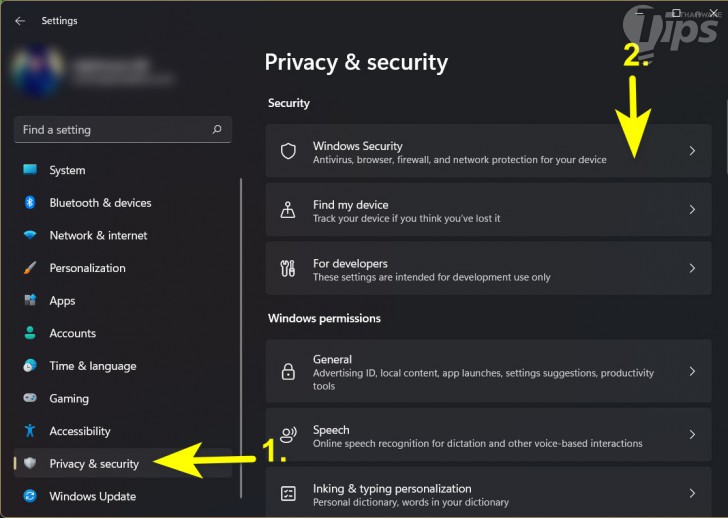Screen dimensions: 728x518
Task: Click the Security section heading
Action: (x=289, y=103)
